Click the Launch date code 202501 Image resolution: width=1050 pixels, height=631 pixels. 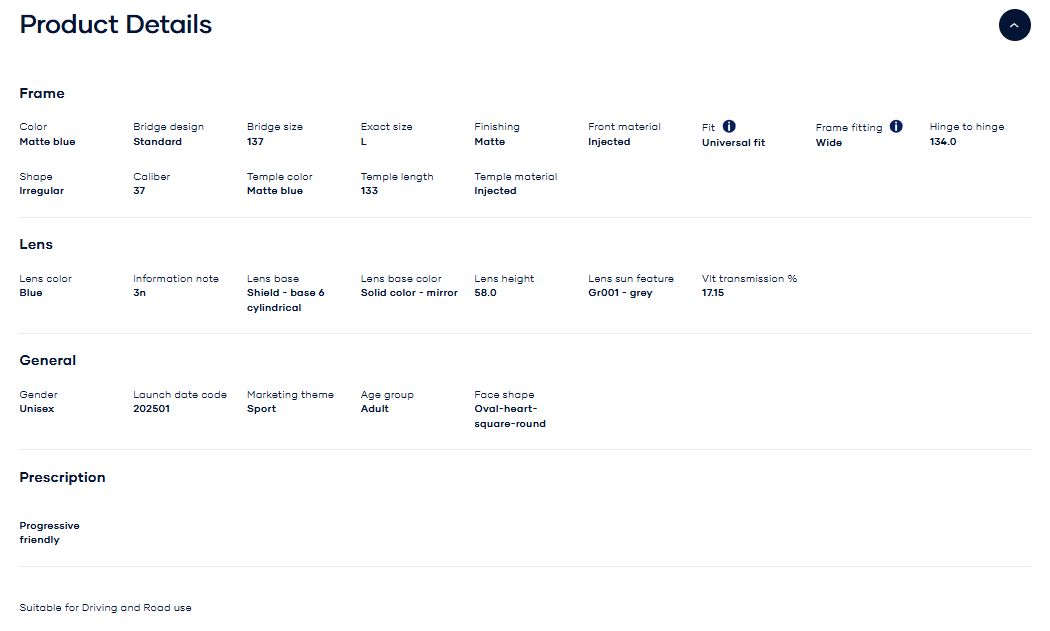pos(152,409)
